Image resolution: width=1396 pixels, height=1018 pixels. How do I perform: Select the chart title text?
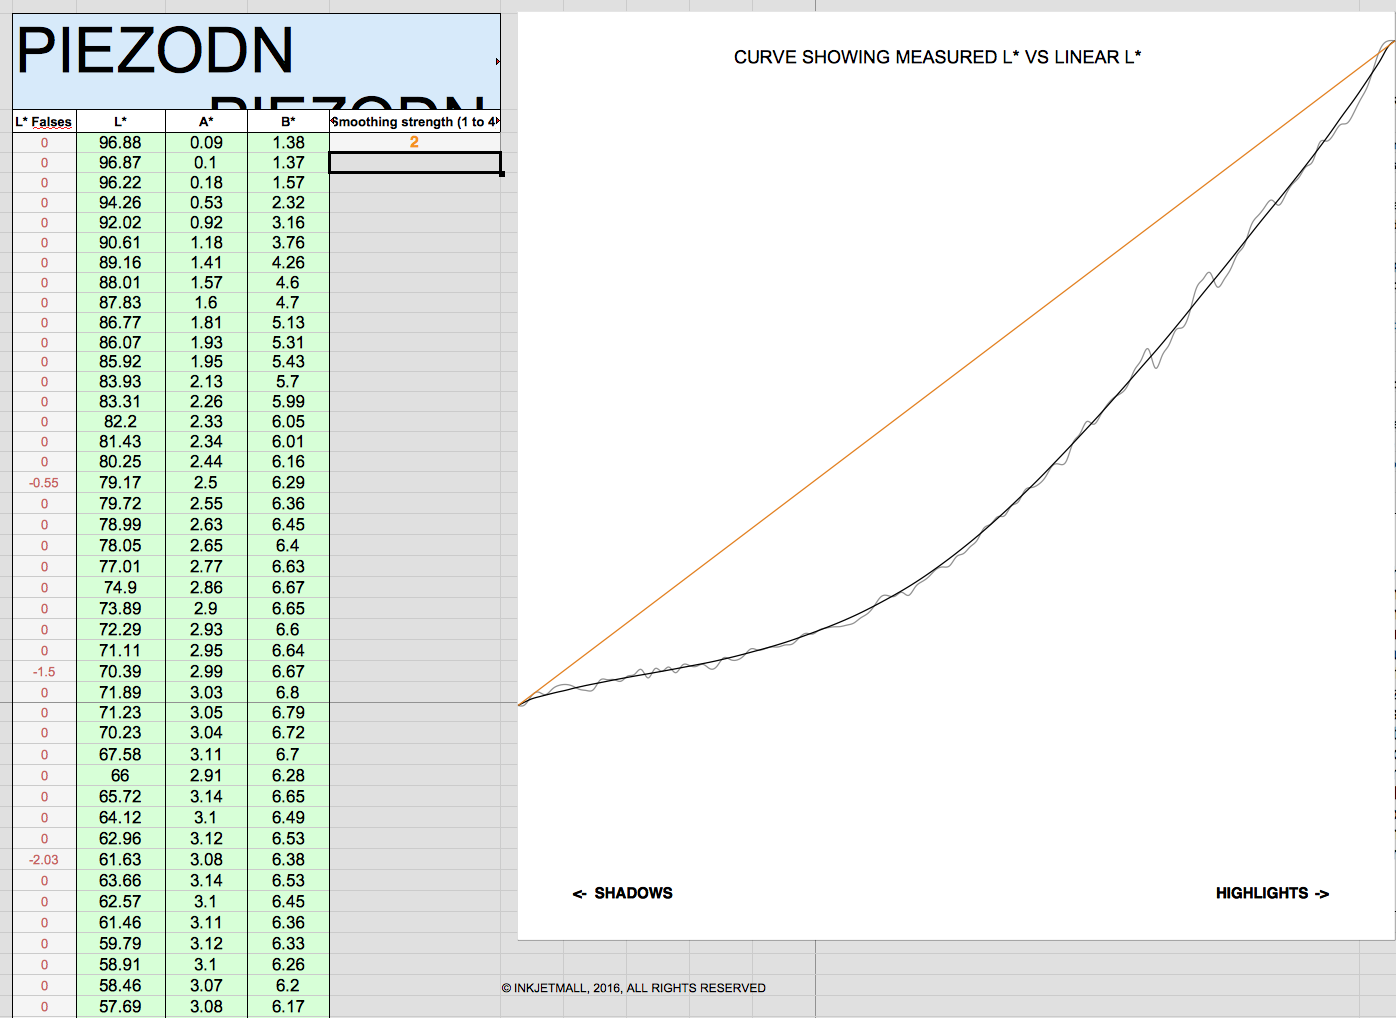click(937, 58)
